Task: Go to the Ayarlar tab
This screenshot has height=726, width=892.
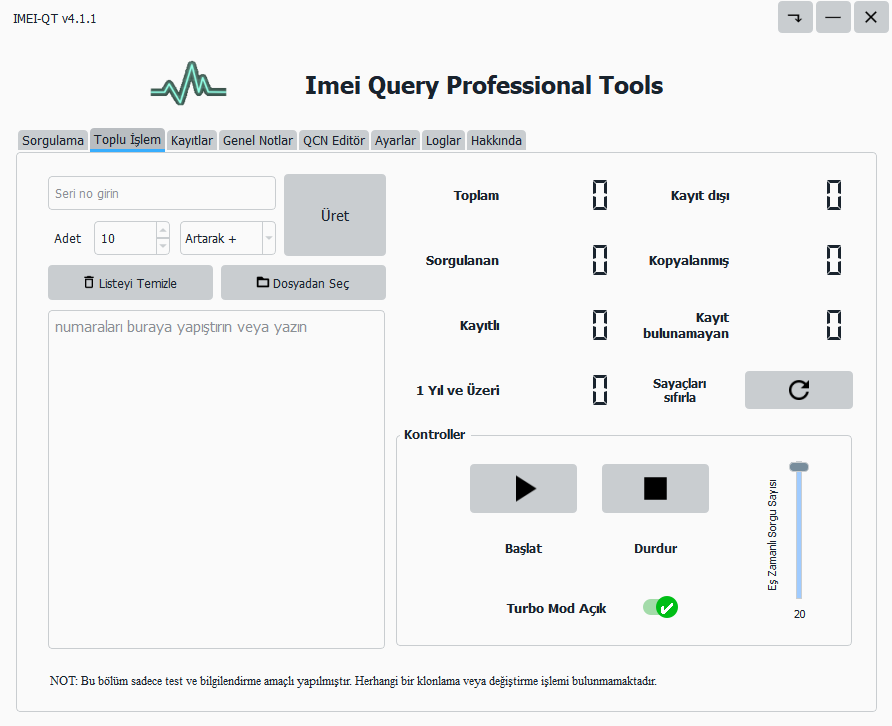Action: click(395, 141)
